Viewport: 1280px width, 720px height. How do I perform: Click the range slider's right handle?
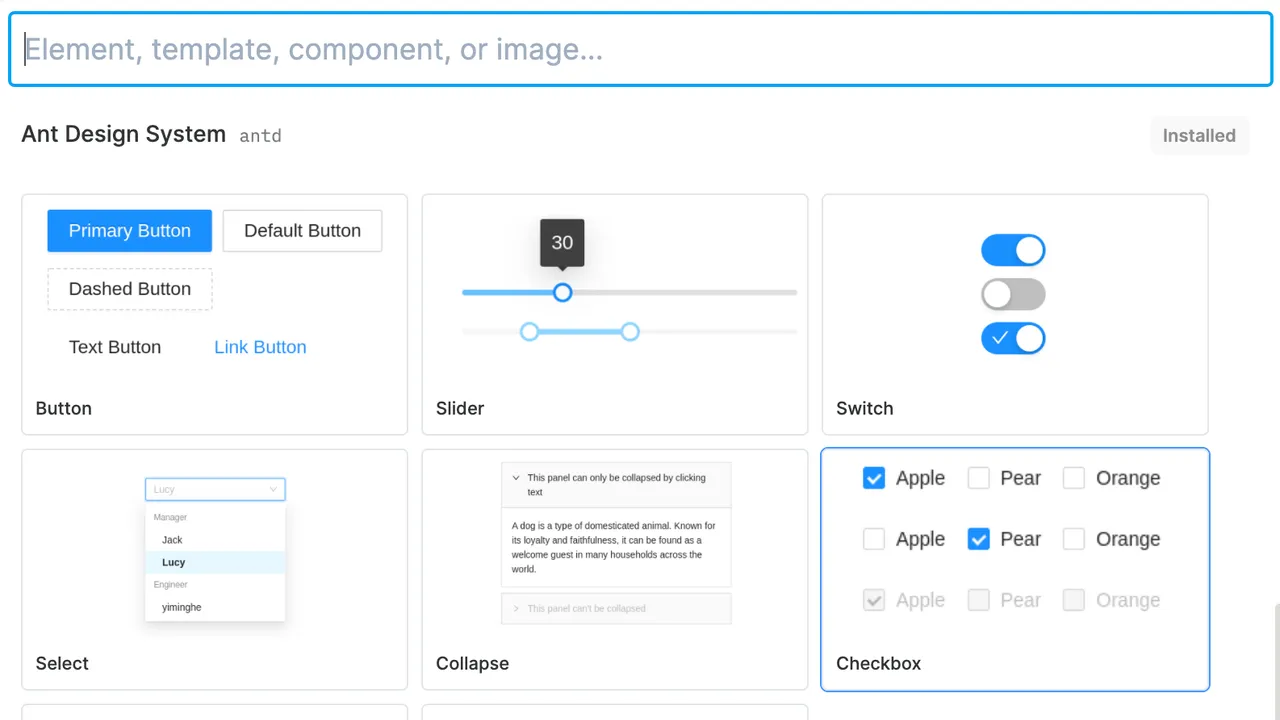coord(629,331)
